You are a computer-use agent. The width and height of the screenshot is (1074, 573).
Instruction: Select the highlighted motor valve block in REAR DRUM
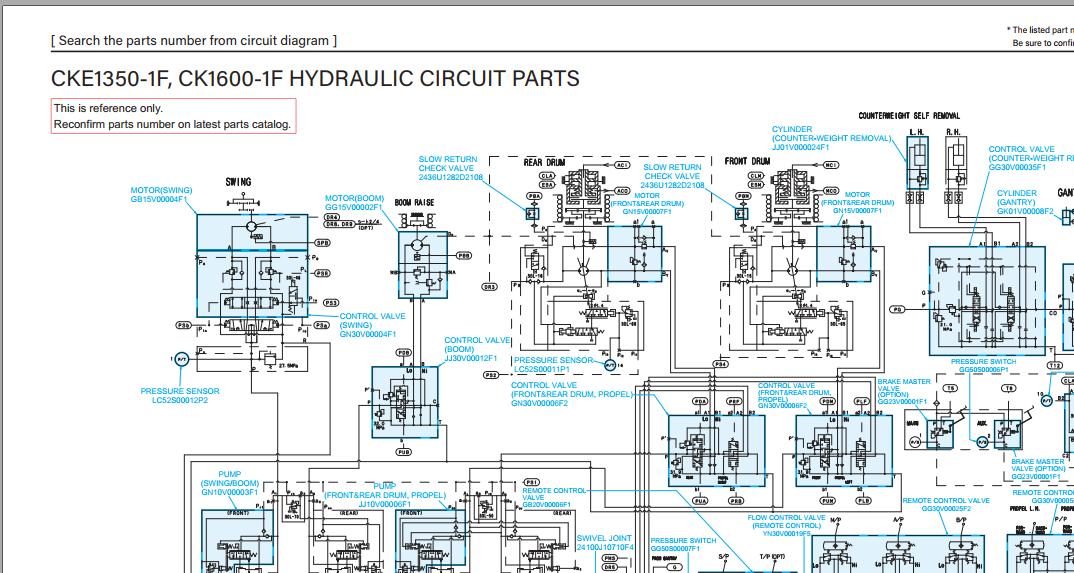pos(634,253)
